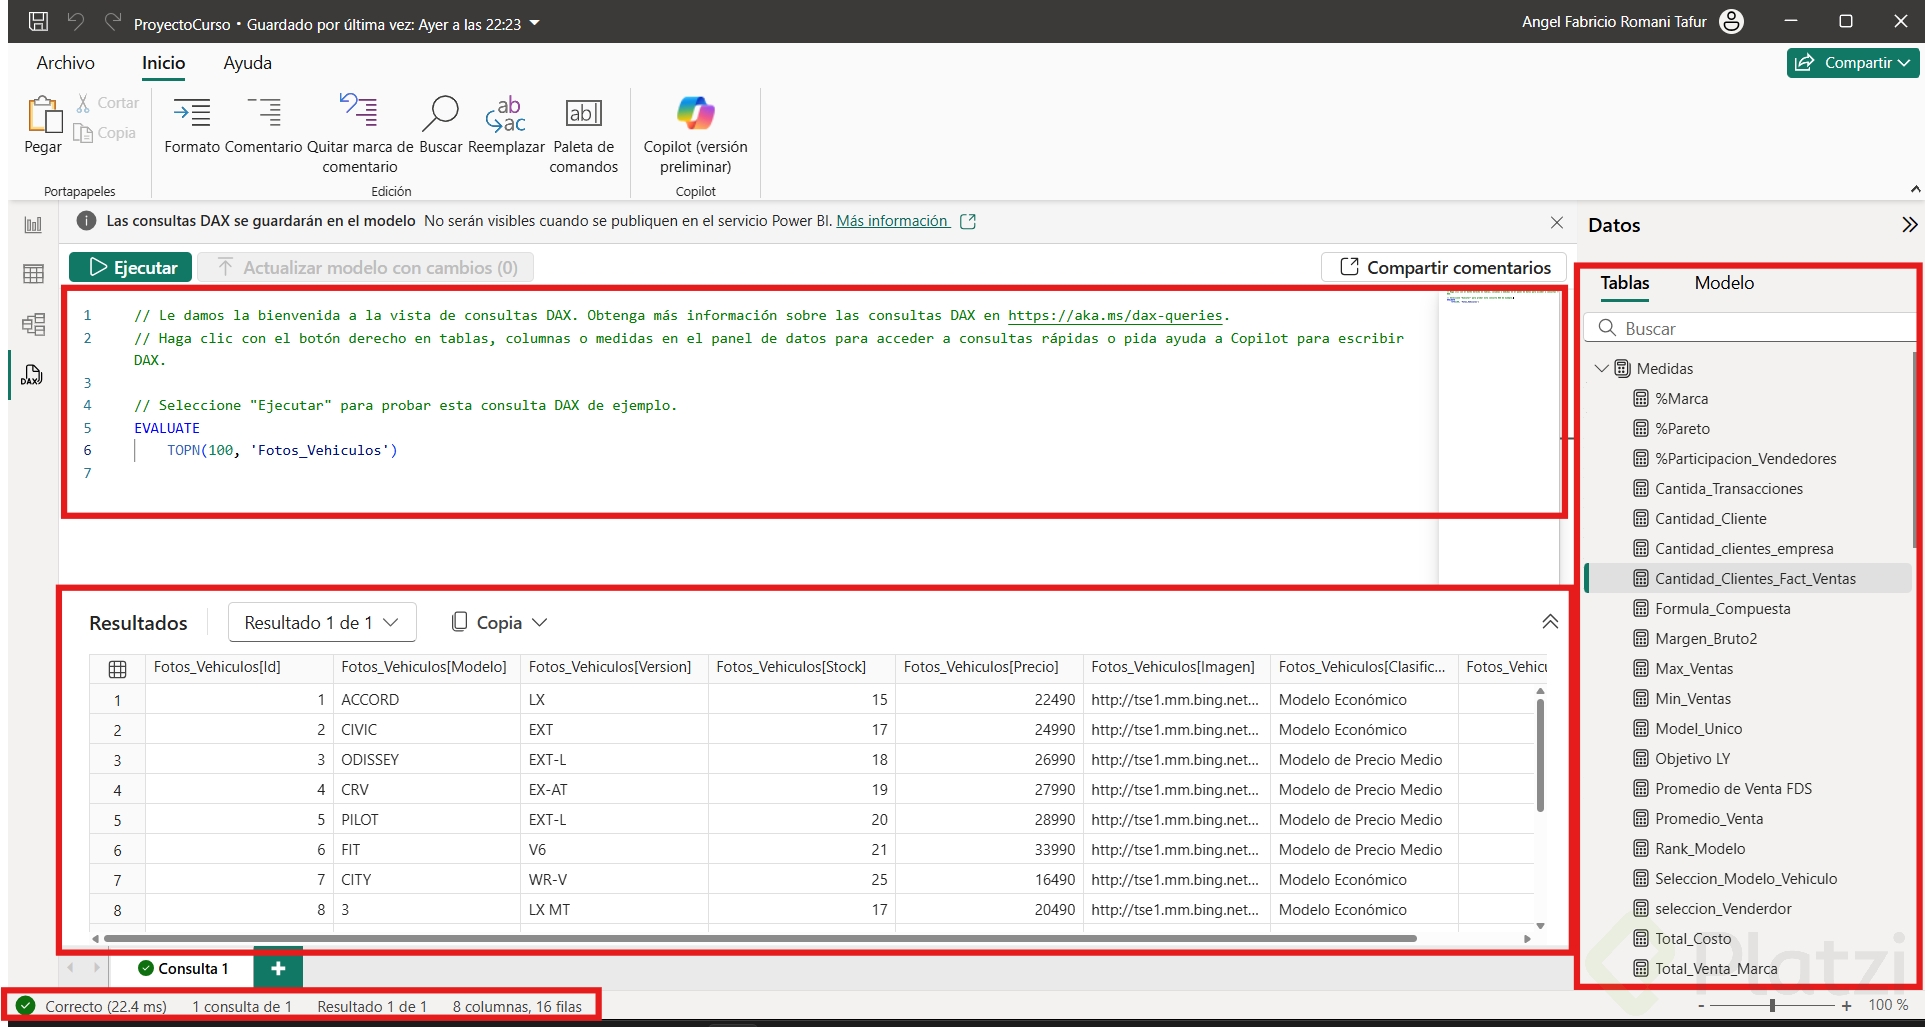The width and height of the screenshot is (1925, 1027).
Task: Collapse the Resultados pane with chevron
Action: (x=1550, y=622)
